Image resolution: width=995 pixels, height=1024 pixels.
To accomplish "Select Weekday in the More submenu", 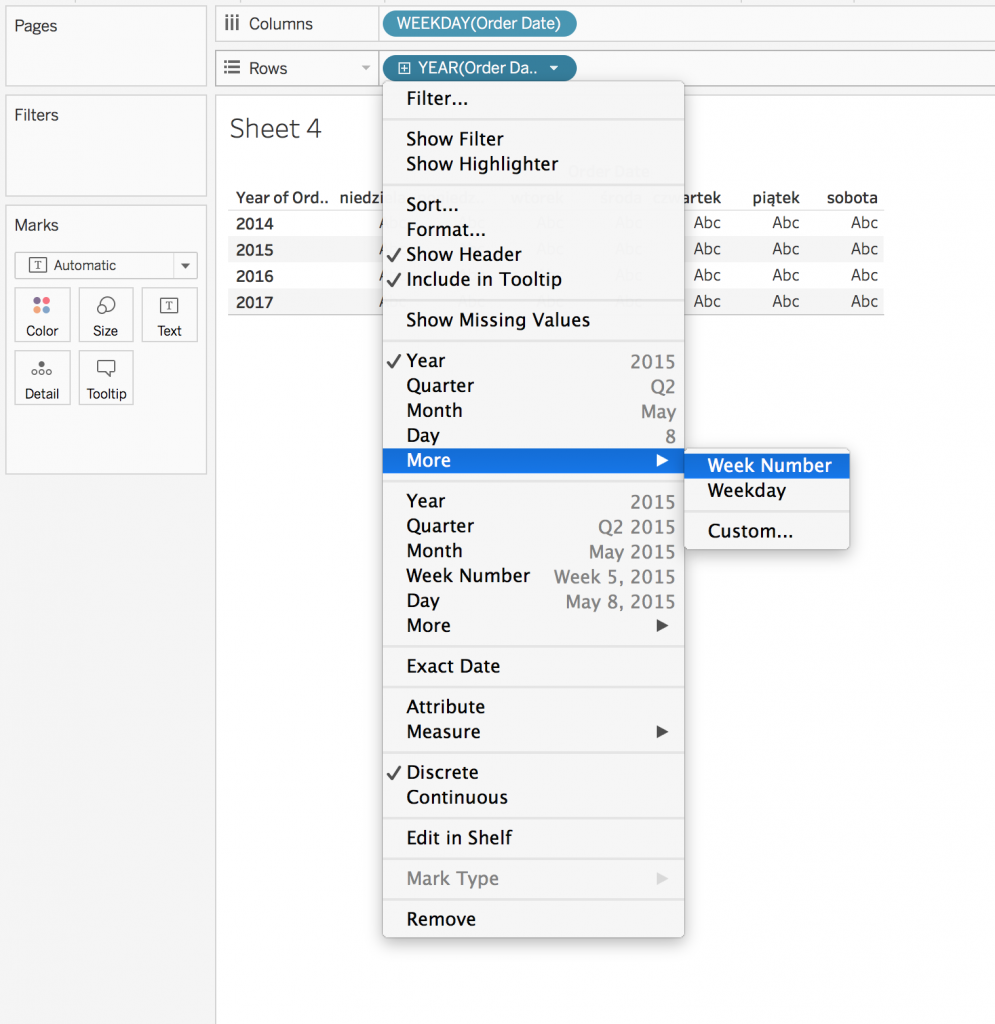I will pyautogui.click(x=746, y=491).
